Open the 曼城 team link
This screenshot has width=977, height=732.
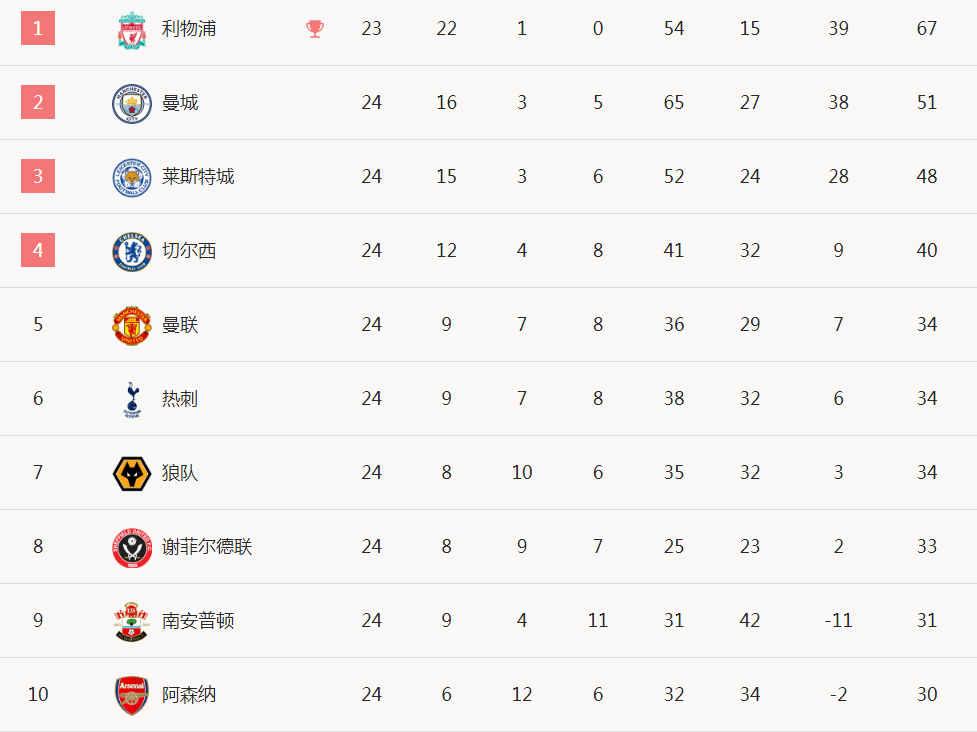[180, 103]
